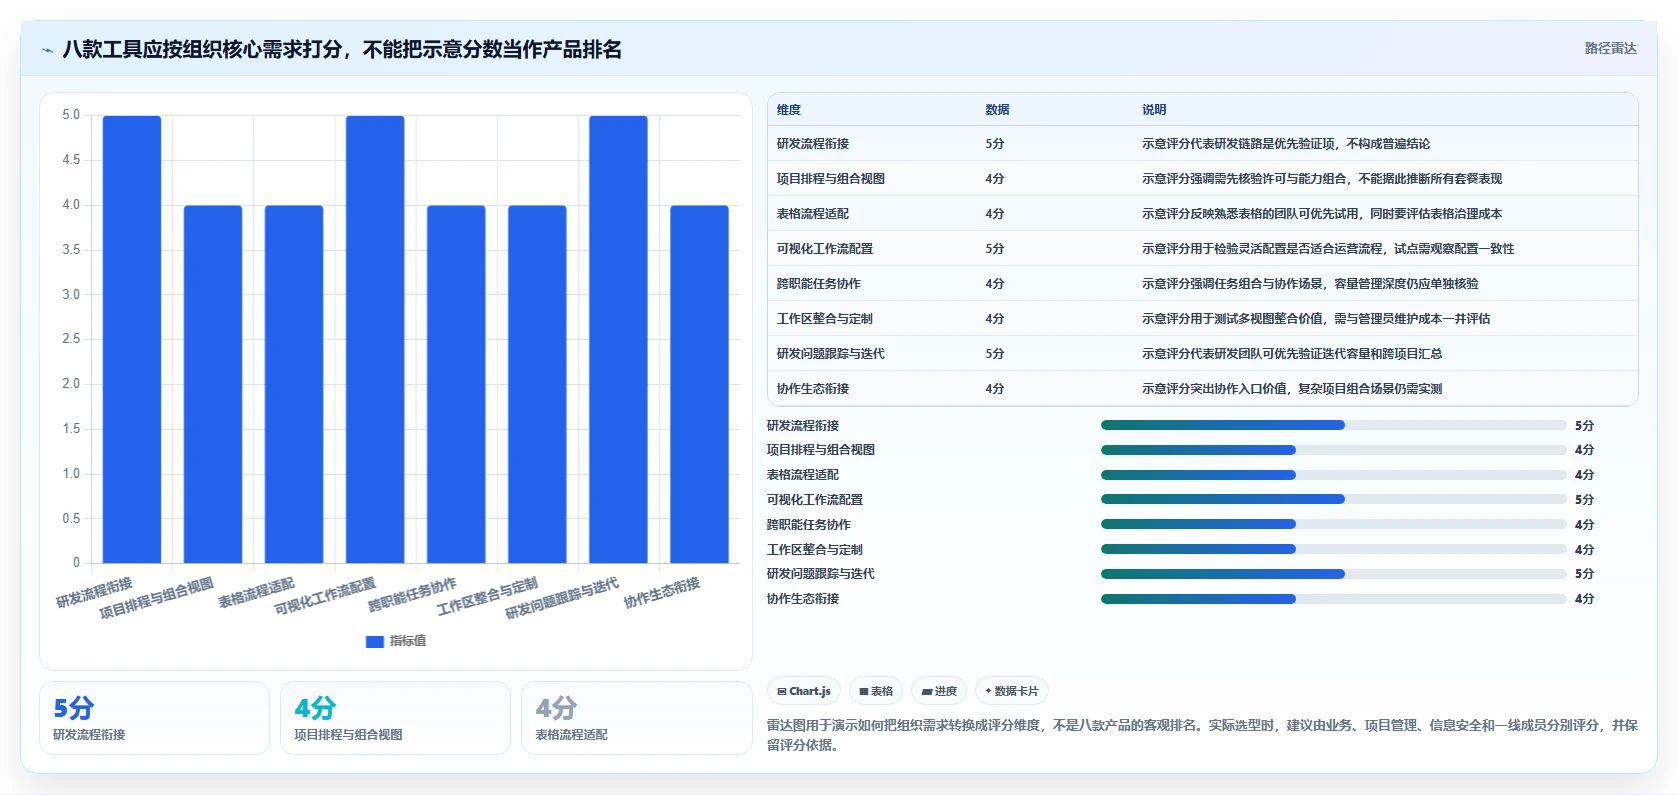Click table cell 项目排程与组合视图 in 维度 column

point(831,179)
